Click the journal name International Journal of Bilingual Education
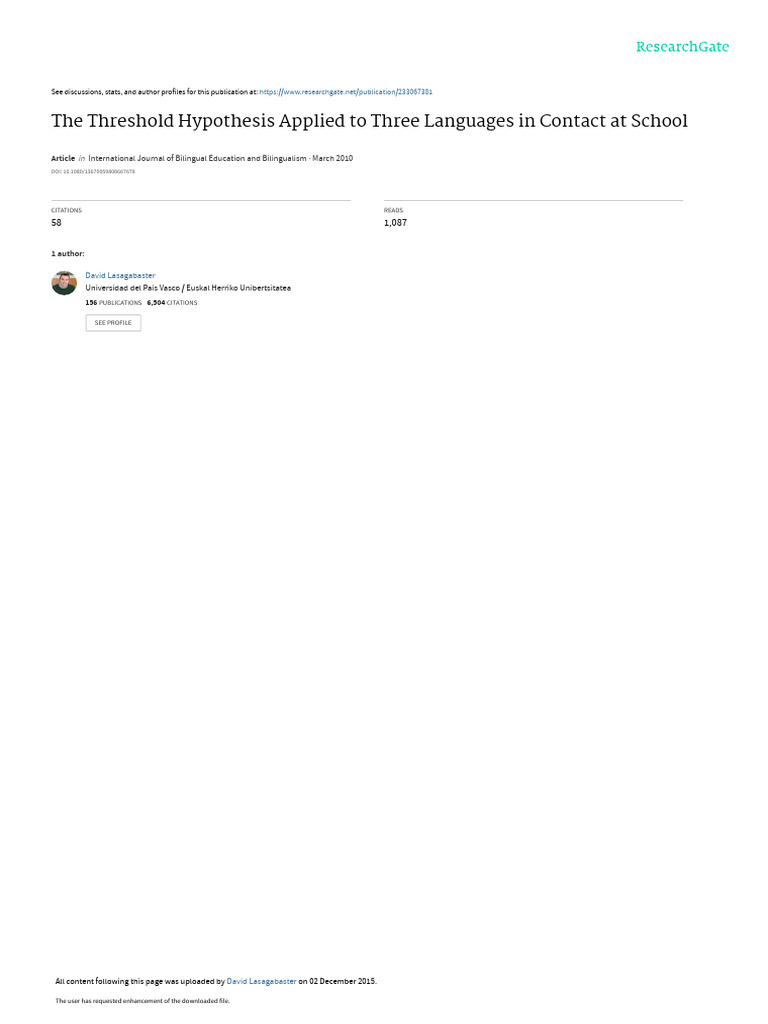 click(x=197, y=158)
